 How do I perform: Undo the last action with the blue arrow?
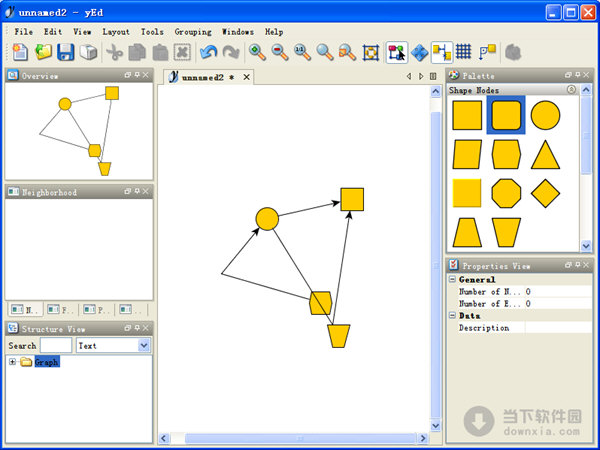209,52
